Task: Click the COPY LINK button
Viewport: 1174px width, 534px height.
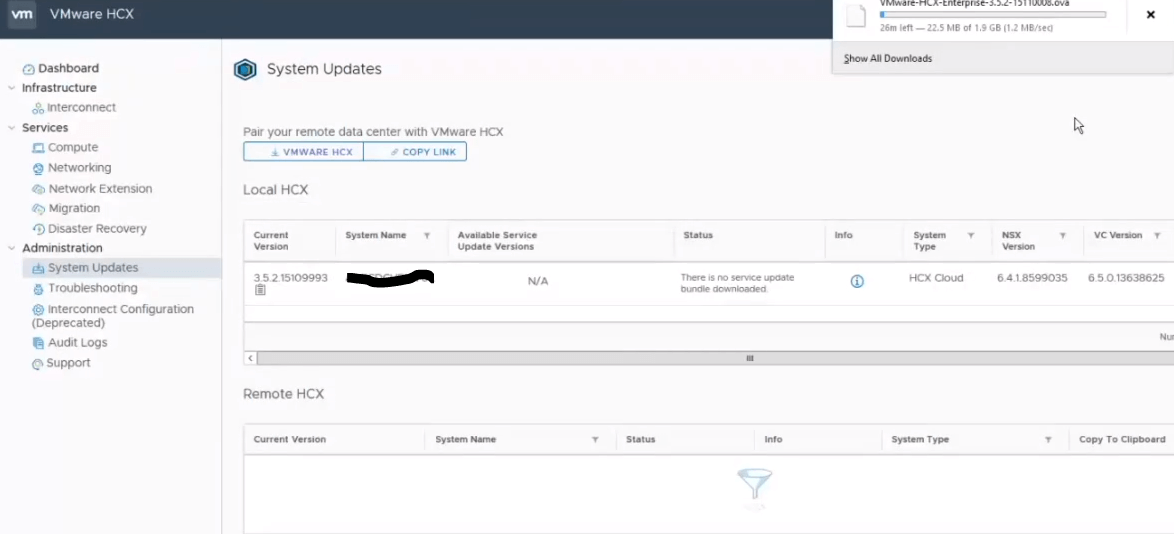Action: (x=415, y=152)
